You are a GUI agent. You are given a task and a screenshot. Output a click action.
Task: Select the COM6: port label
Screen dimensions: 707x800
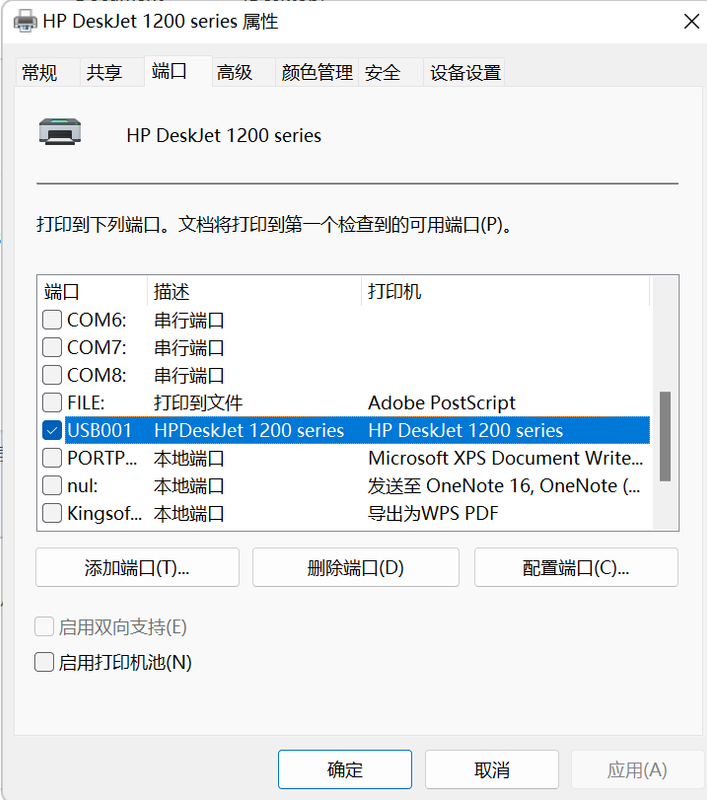97,320
